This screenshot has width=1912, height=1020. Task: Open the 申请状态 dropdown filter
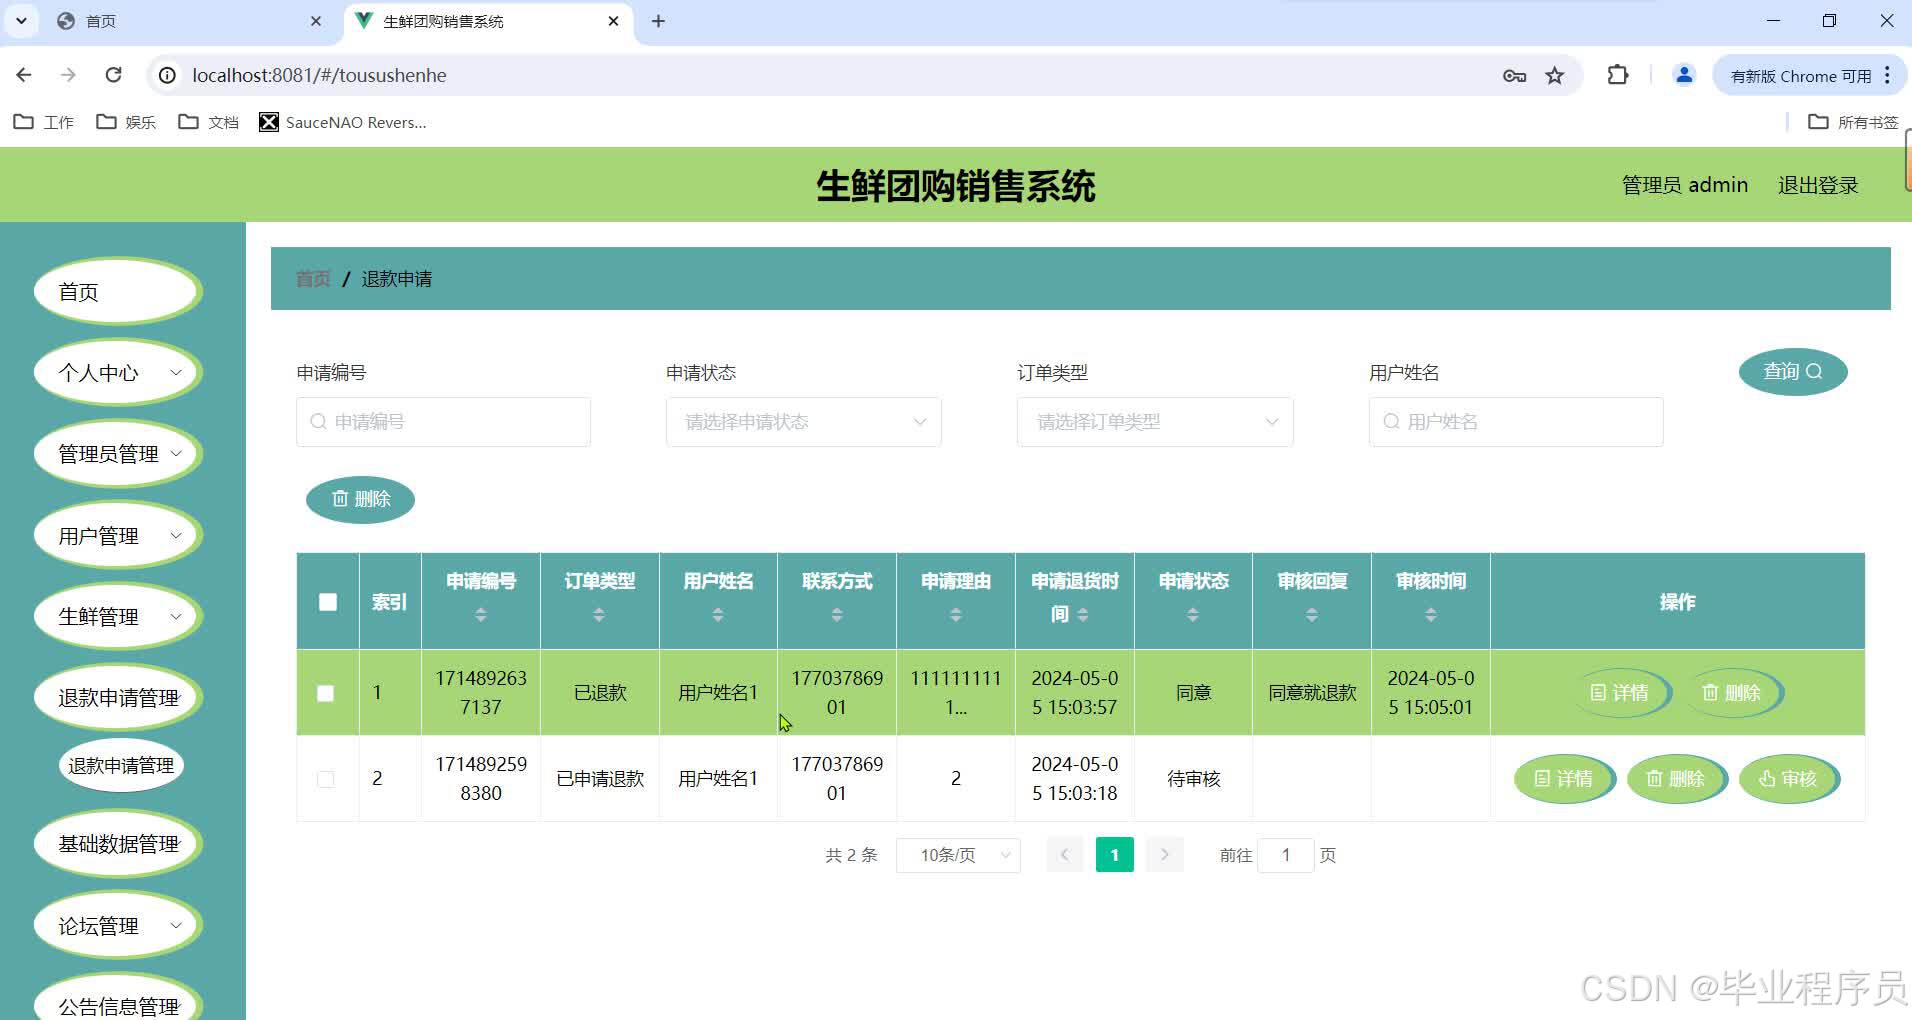tap(804, 422)
